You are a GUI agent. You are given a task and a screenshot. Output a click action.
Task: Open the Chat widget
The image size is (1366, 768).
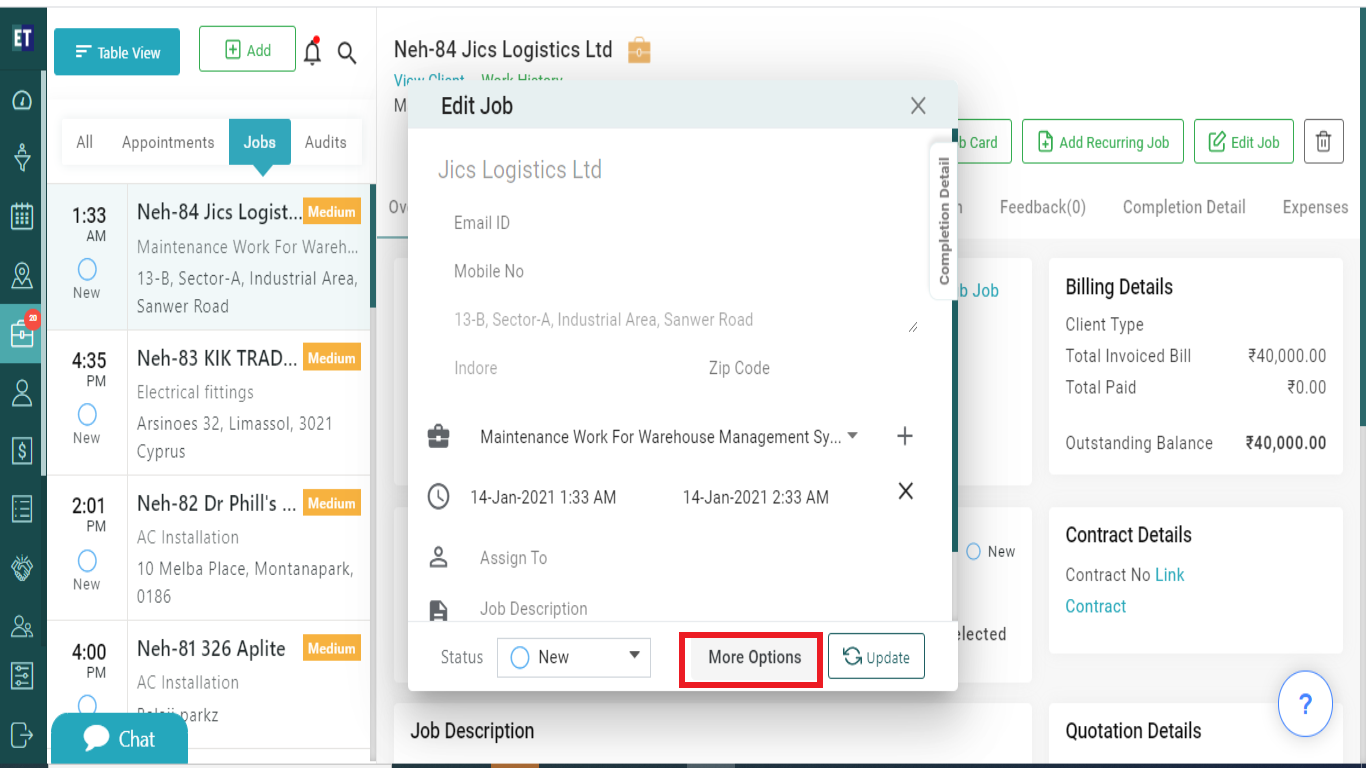point(119,739)
